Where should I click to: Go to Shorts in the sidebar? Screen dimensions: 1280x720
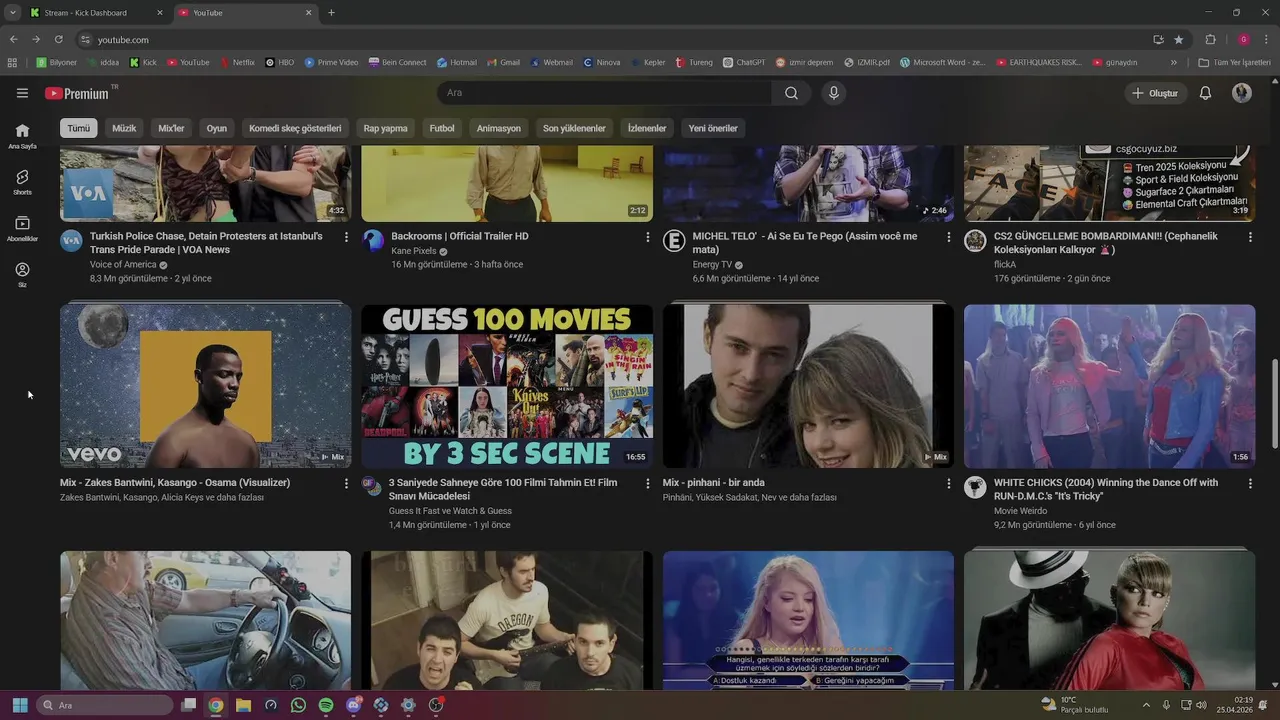[x=22, y=182]
